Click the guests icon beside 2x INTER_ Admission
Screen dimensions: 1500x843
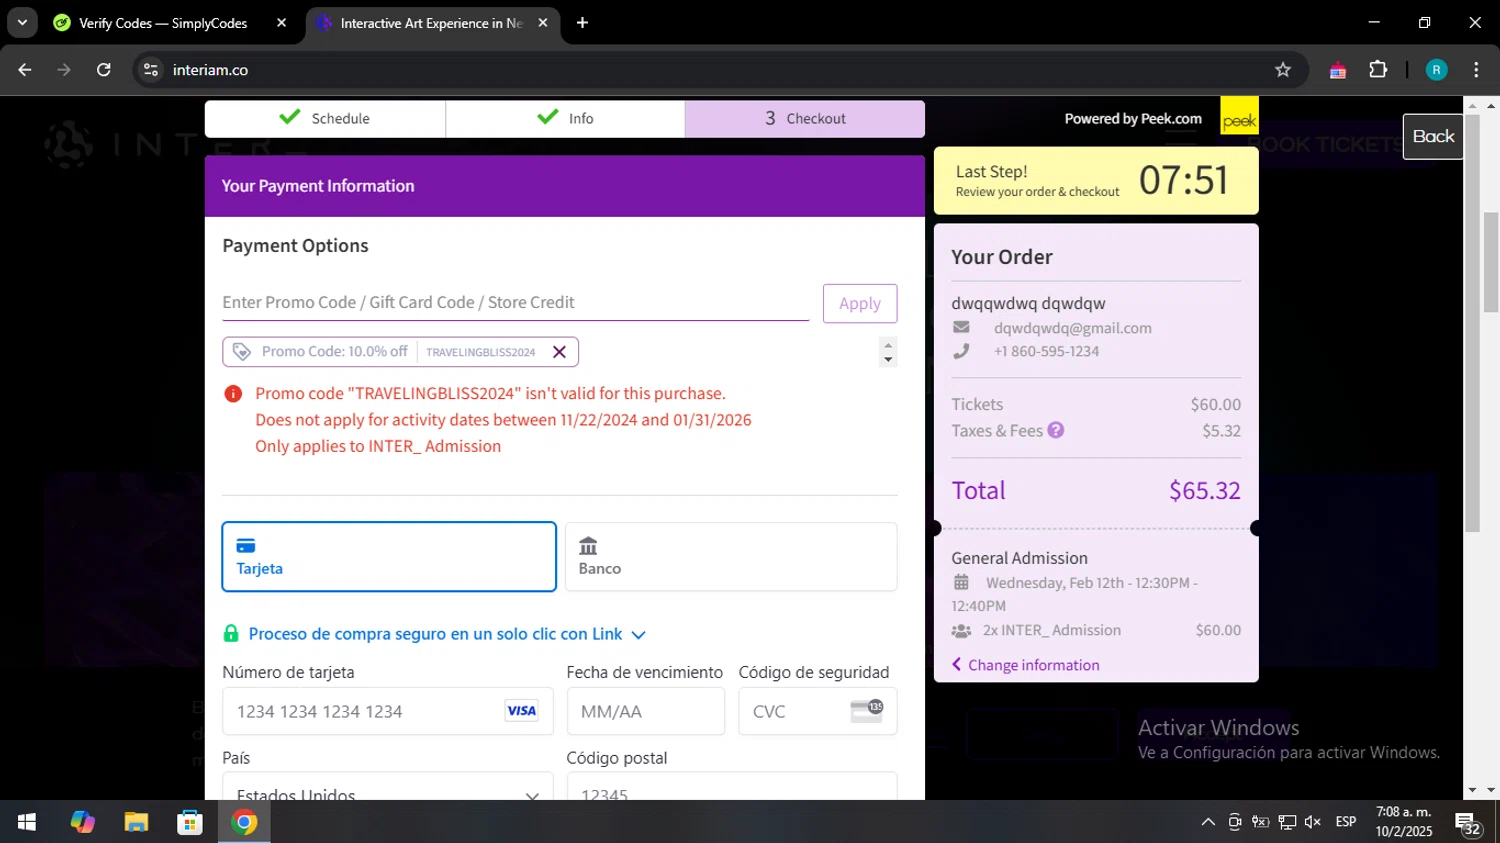click(x=961, y=631)
